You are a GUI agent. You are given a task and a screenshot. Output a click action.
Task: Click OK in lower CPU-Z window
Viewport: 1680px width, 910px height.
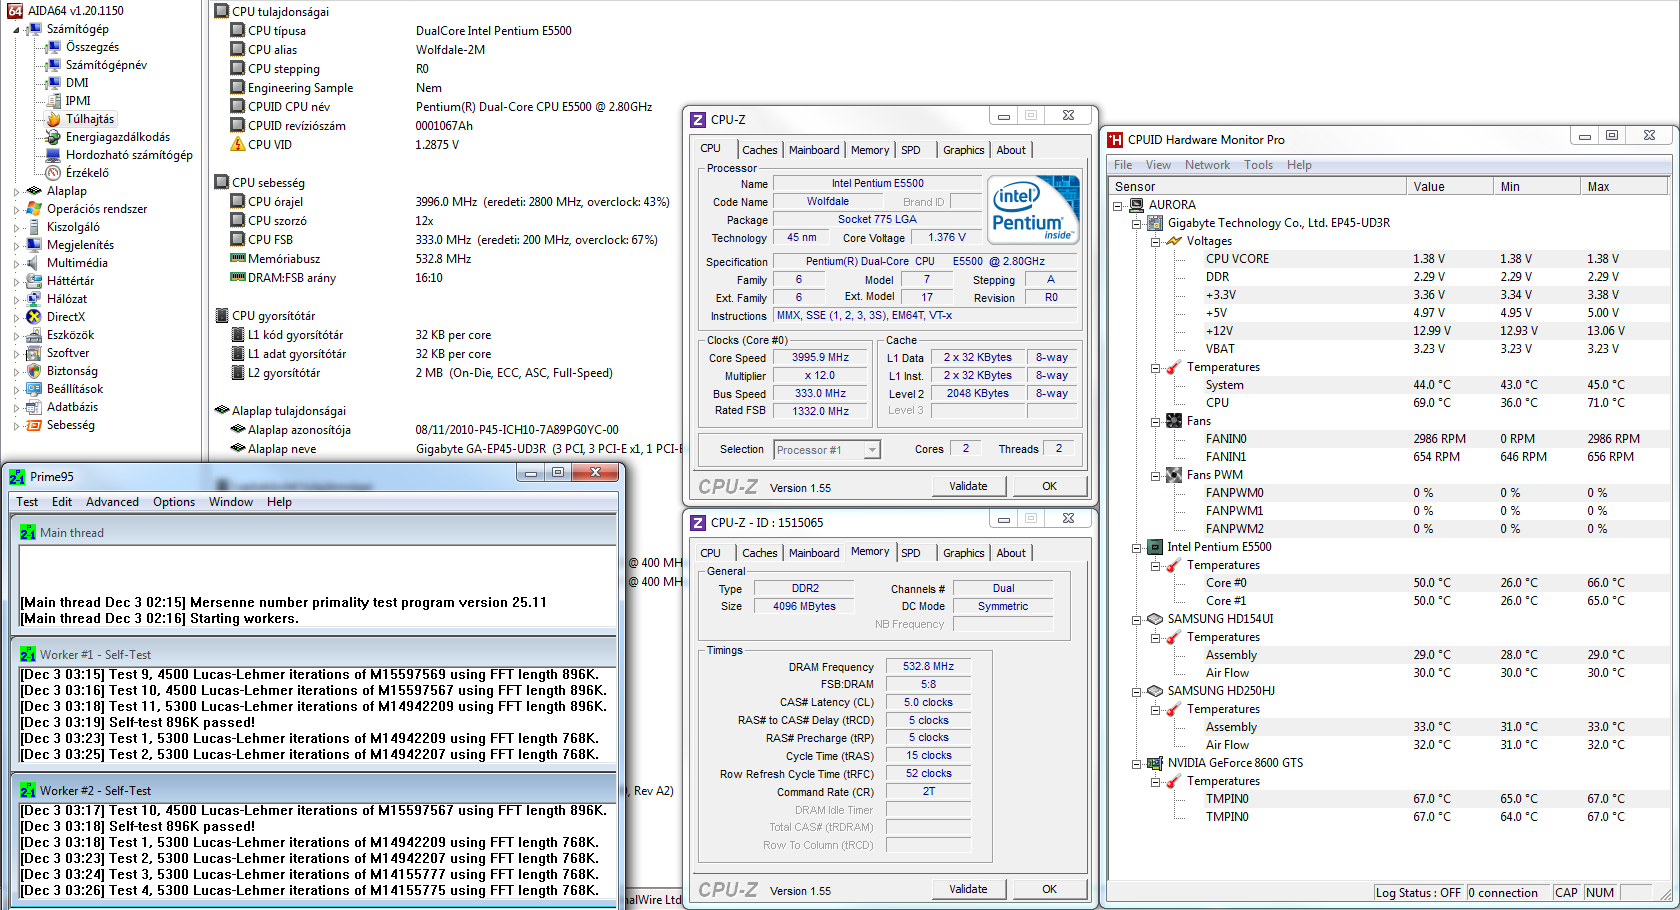pos(1050,889)
